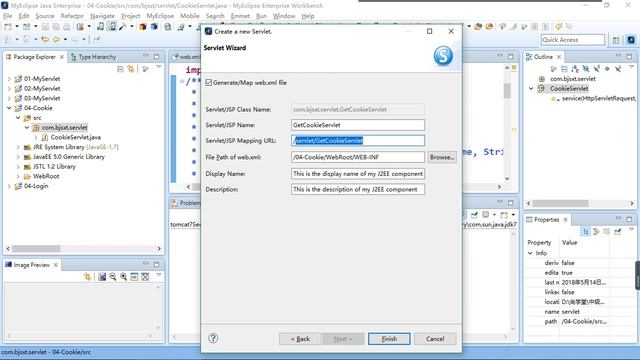Viewport: 640px width, 360px height.
Task: Open the Window menu
Action: [284, 16]
